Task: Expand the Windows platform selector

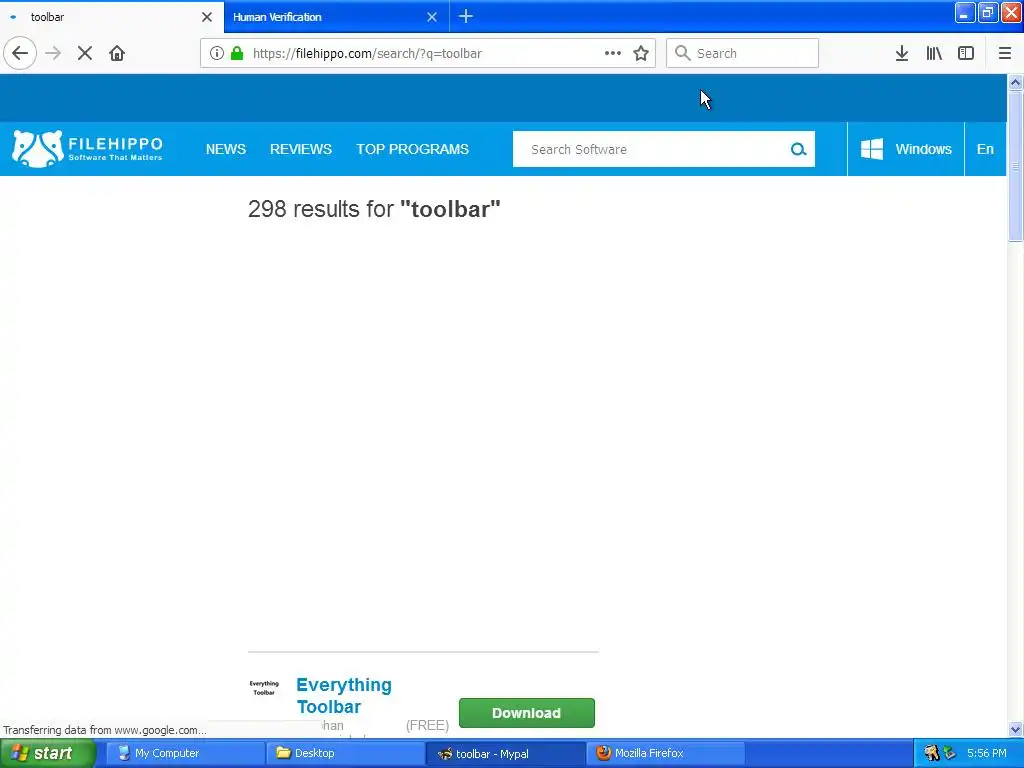Action: (x=906, y=149)
